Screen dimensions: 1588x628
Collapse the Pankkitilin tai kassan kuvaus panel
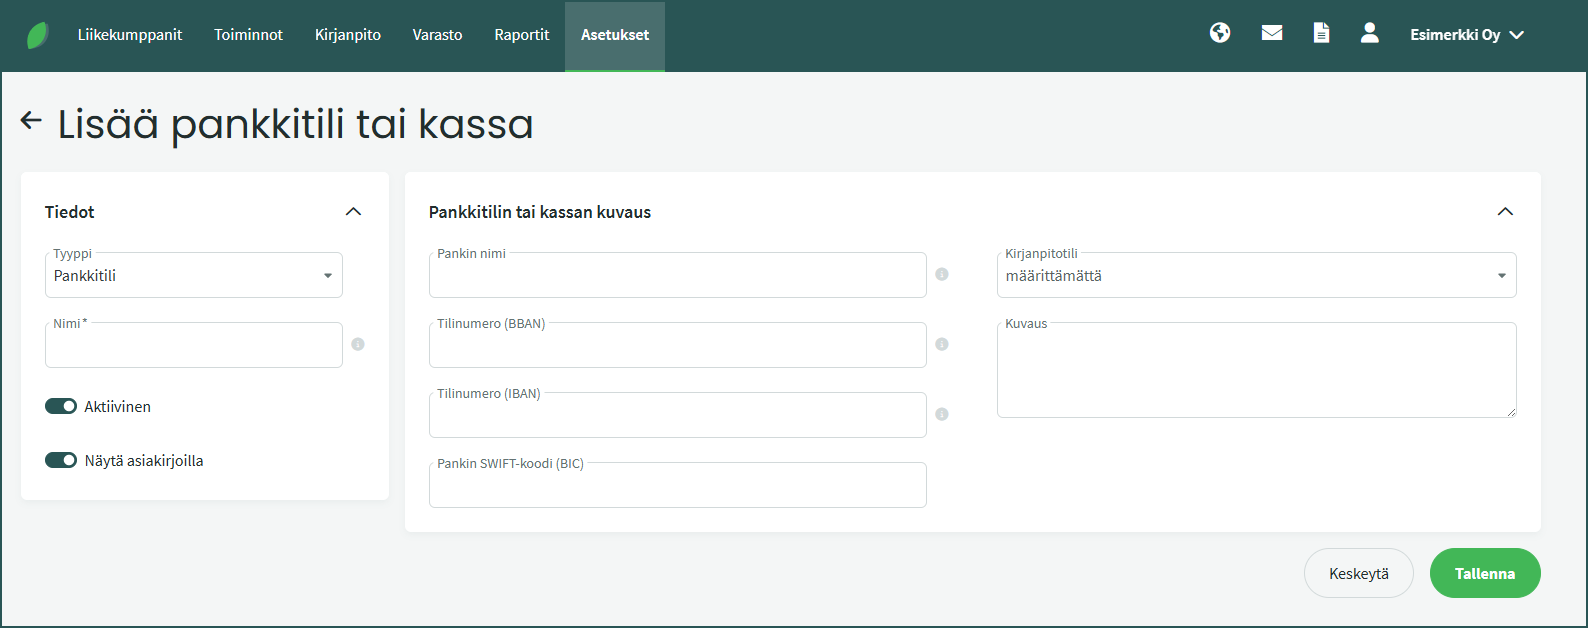click(1505, 212)
